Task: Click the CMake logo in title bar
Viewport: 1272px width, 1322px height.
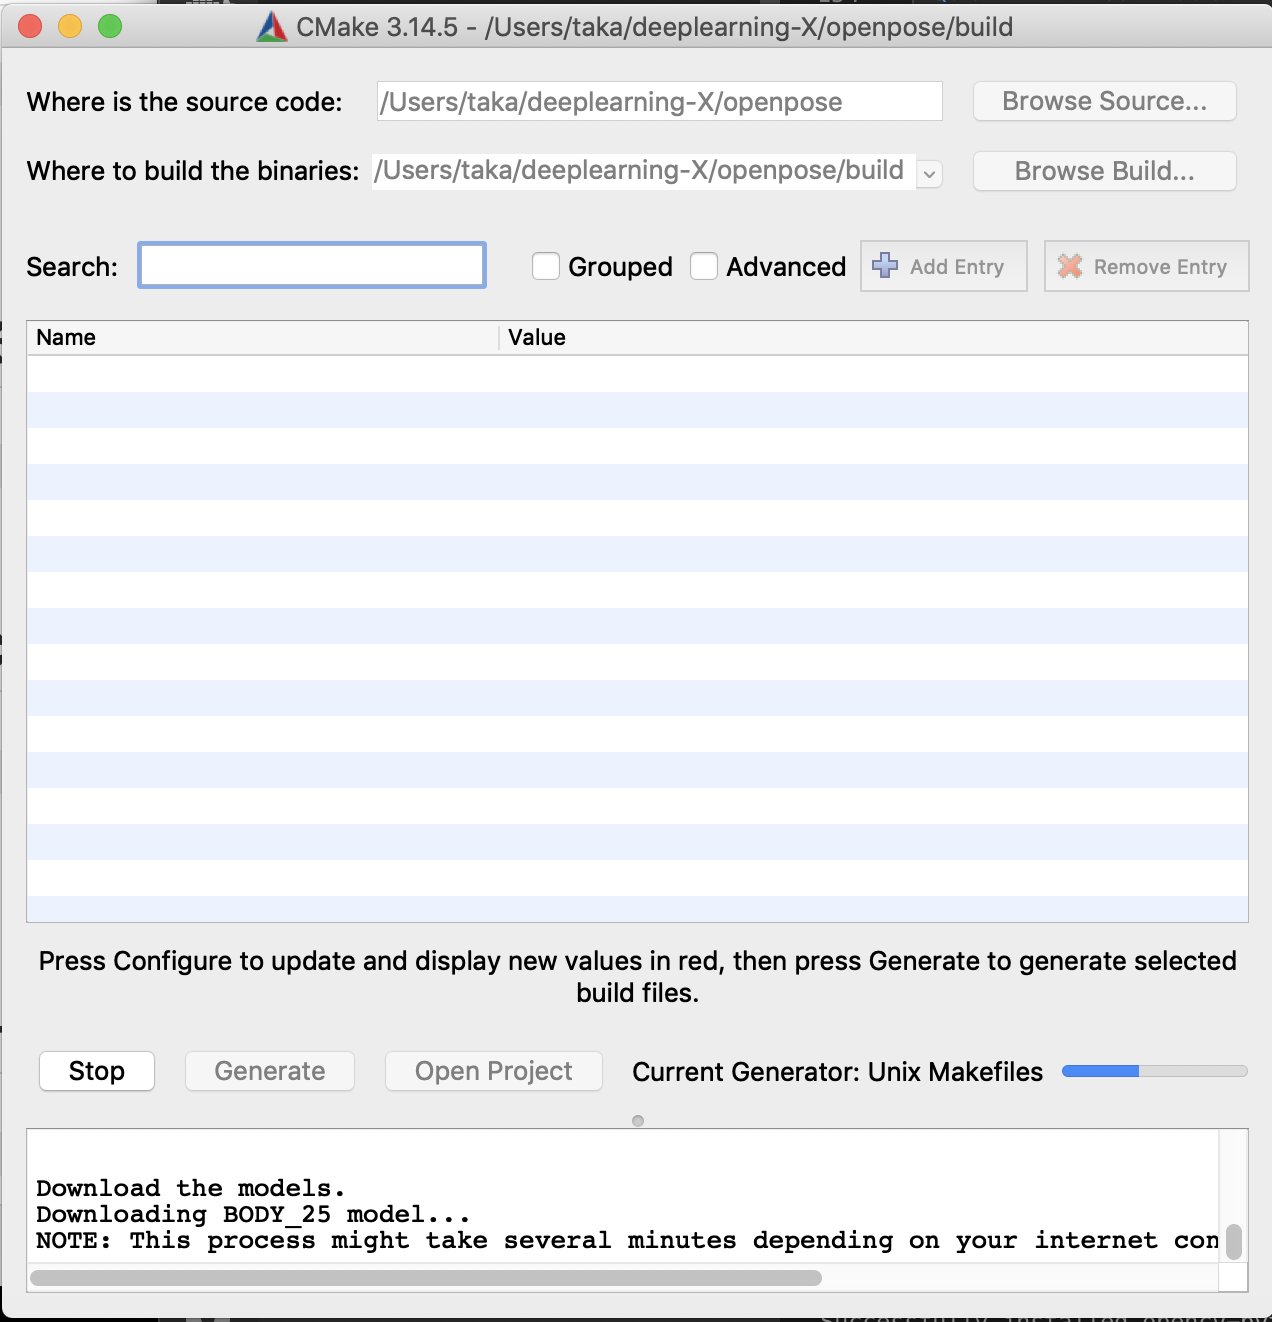Action: [272, 27]
